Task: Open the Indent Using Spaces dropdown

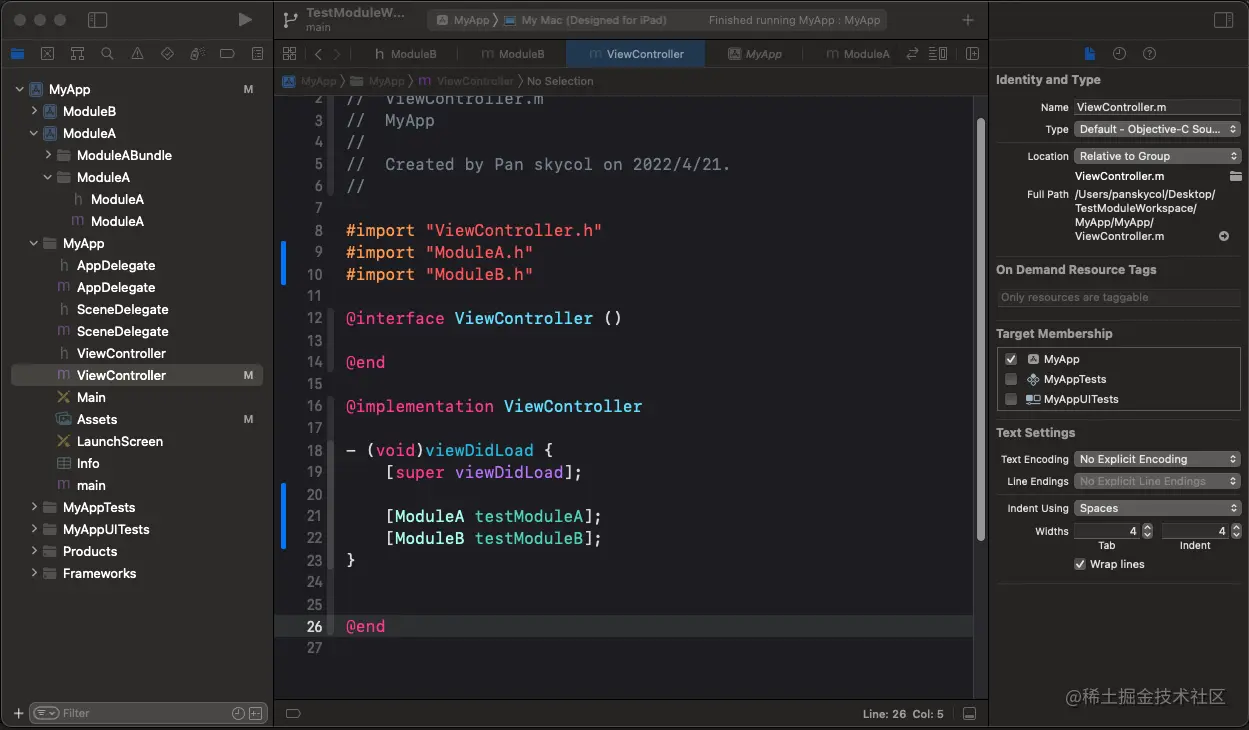Action: (x=1158, y=508)
